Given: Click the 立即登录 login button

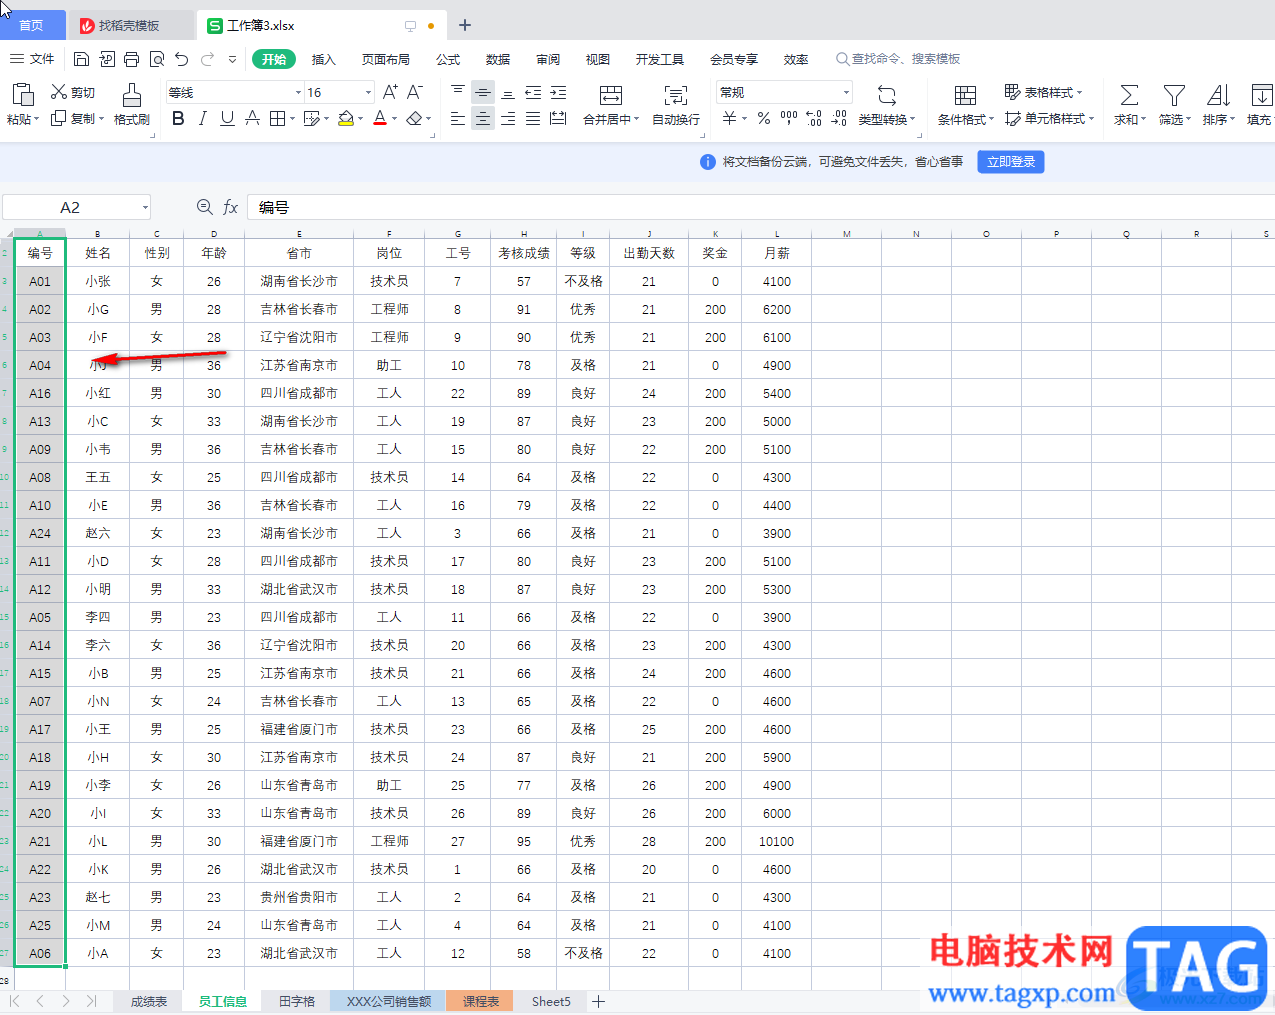Looking at the screenshot, I should pyautogui.click(x=1011, y=162).
